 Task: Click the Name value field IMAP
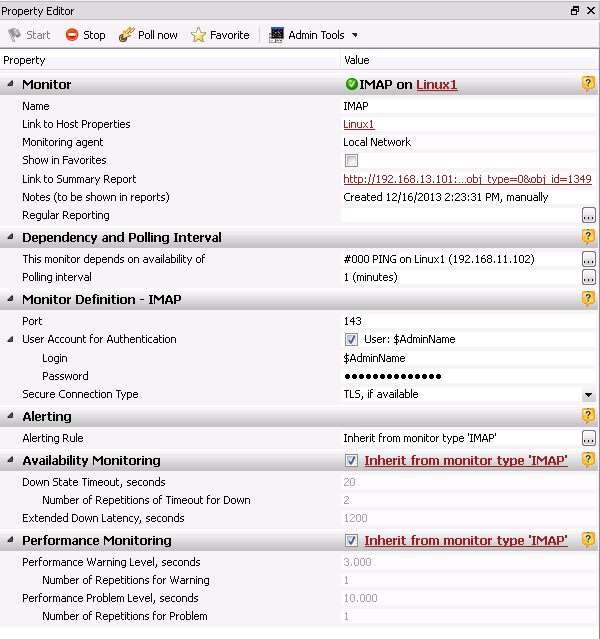469,106
